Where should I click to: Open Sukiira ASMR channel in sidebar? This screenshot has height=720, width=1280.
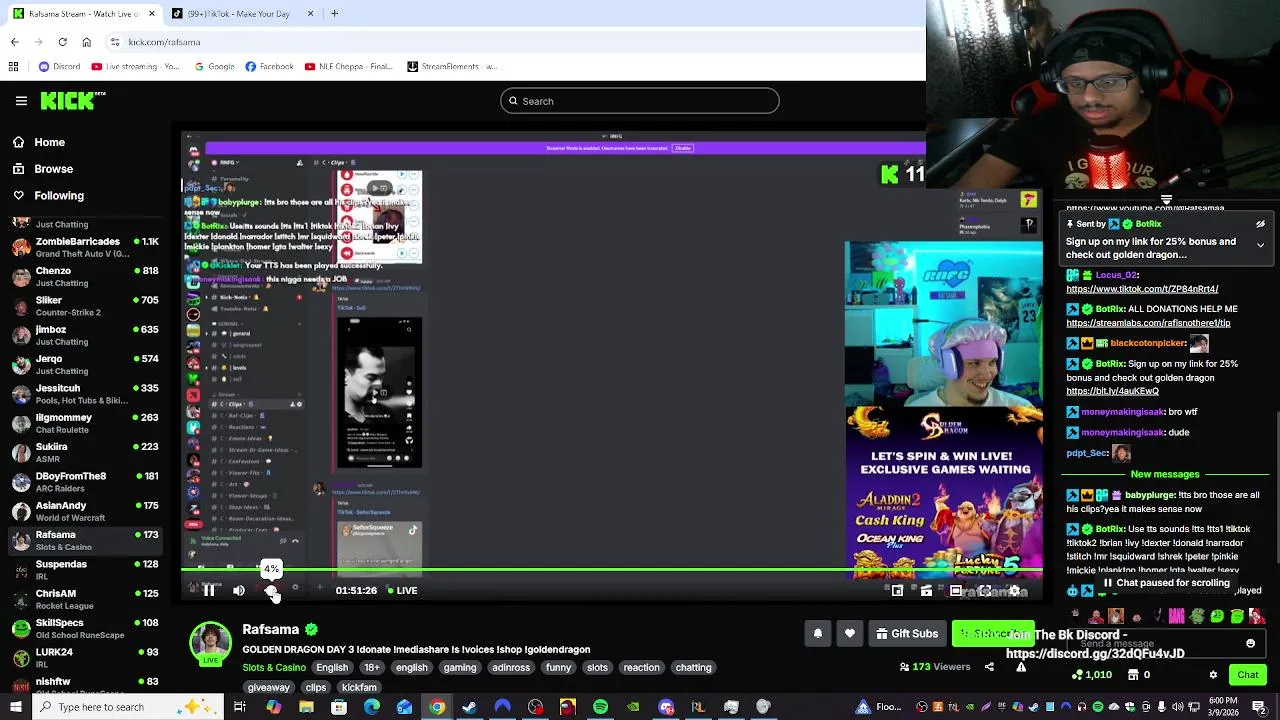[85, 452]
